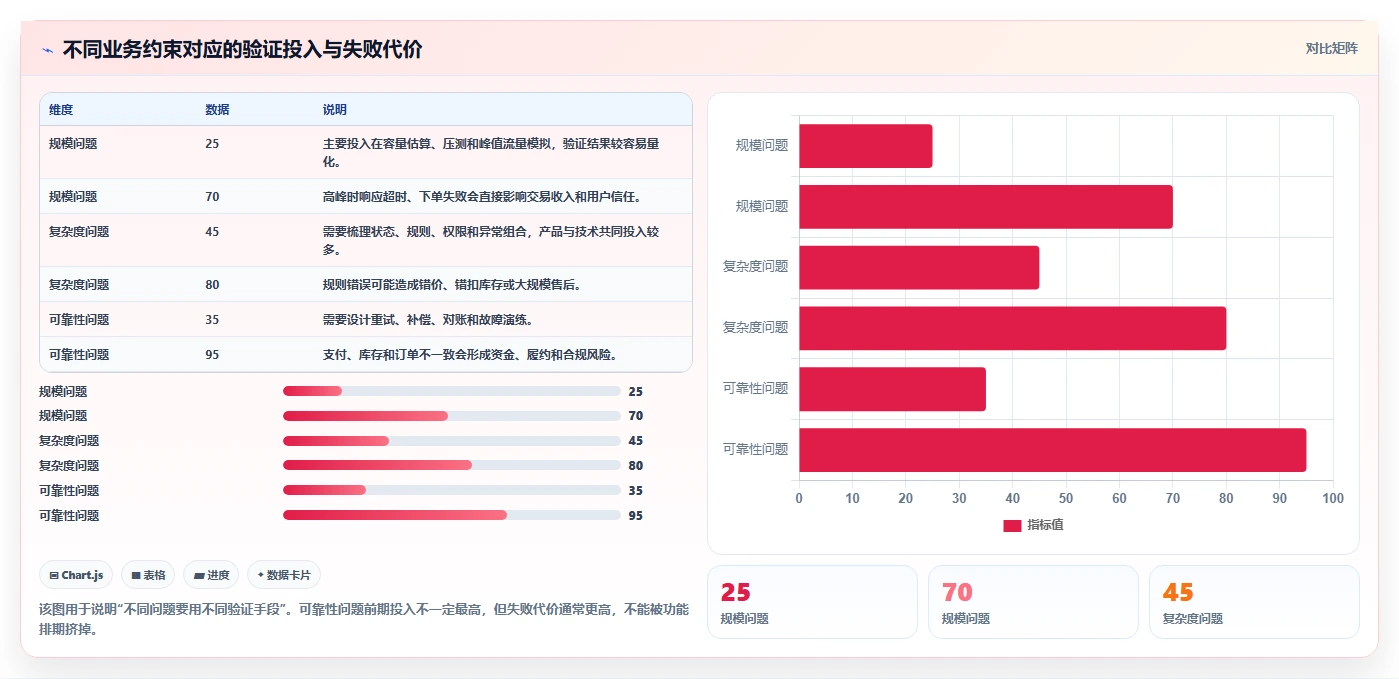The width and height of the screenshot is (1399, 679).
Task: Click description starting 支付、库存和订单不一致
Action: click(470, 355)
